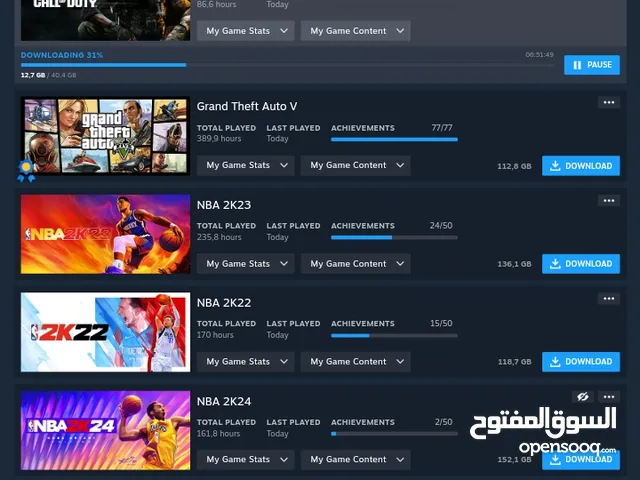Expand My Game Stats for NBA 2K22
The image size is (640, 480).
(x=246, y=362)
